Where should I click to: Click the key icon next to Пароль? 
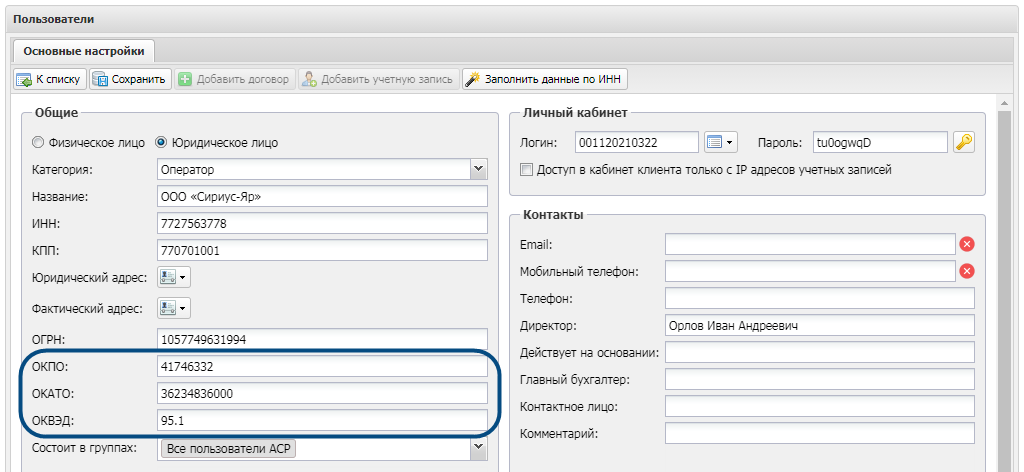pos(964,142)
